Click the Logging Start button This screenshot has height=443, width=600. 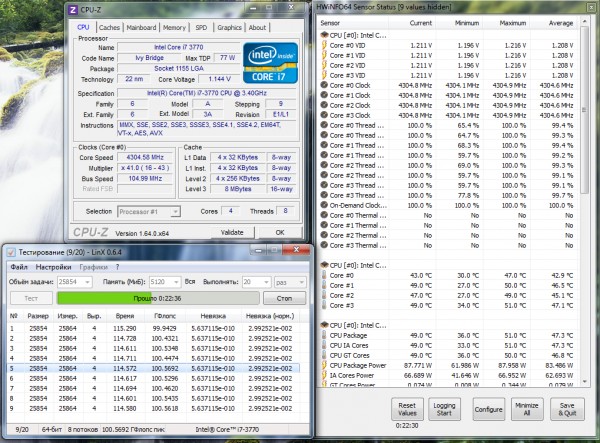(x=444, y=409)
